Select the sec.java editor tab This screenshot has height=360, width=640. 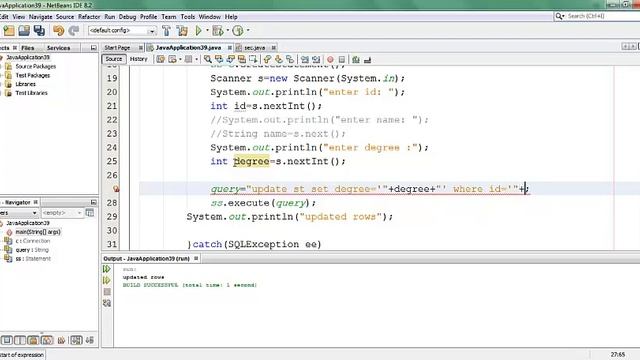click(255, 48)
